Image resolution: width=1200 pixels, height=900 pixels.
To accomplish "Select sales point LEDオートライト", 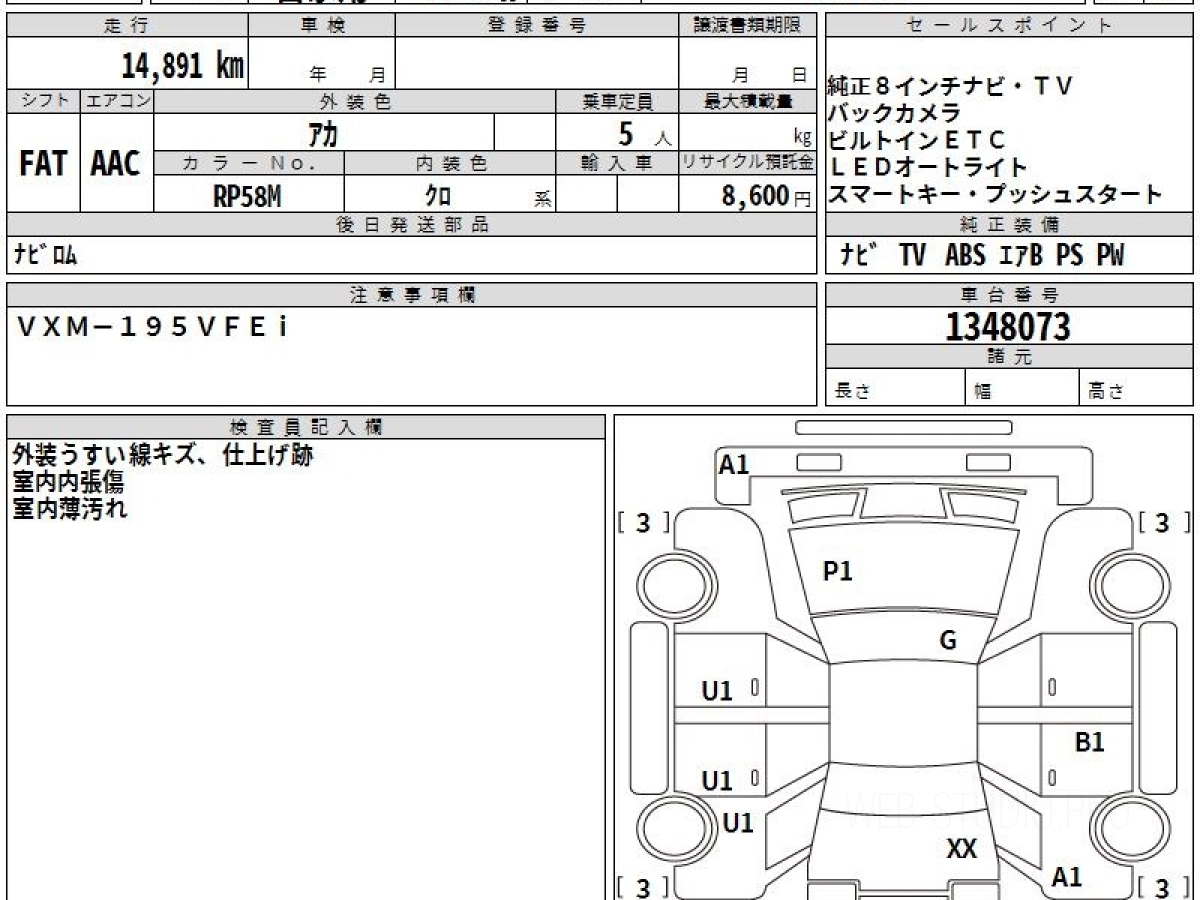I will click(927, 167).
